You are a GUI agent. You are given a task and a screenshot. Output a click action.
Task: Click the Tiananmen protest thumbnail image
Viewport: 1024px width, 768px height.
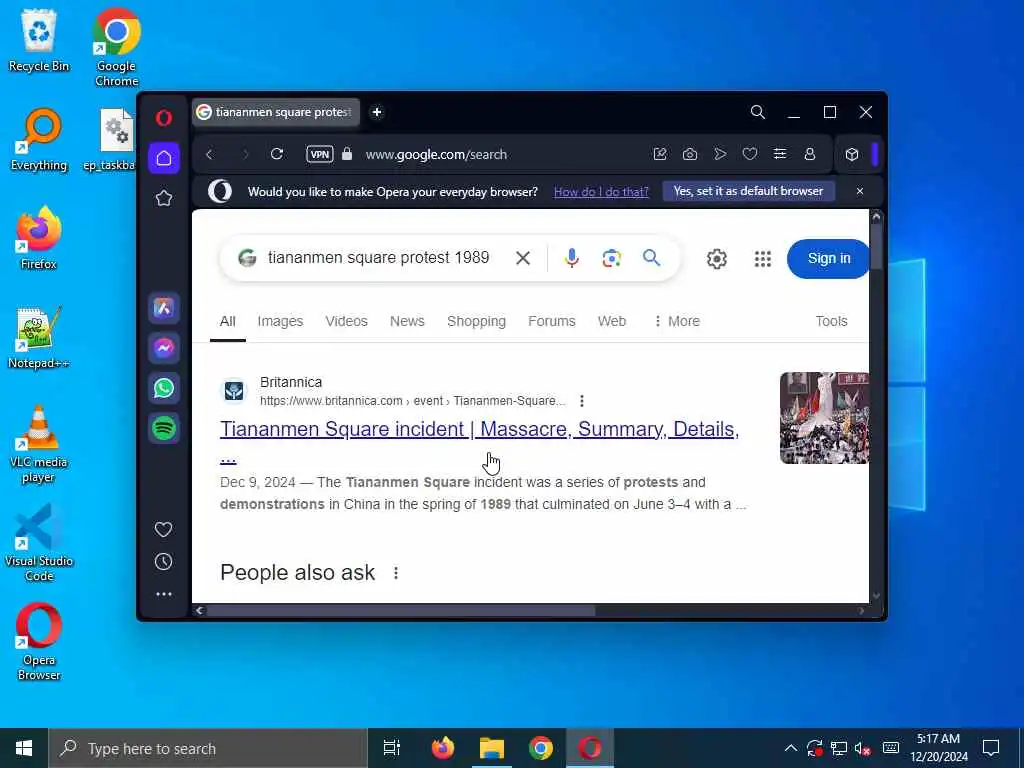tap(824, 418)
